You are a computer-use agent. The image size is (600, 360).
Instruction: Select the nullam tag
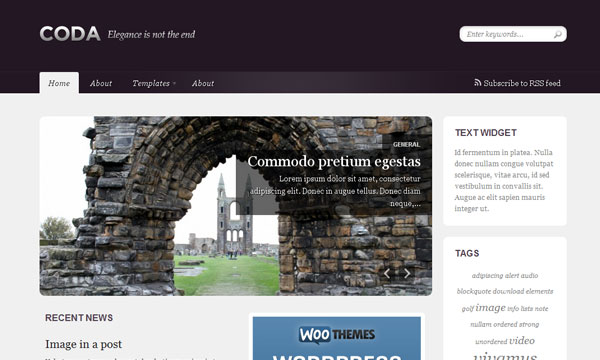pyautogui.click(x=481, y=324)
